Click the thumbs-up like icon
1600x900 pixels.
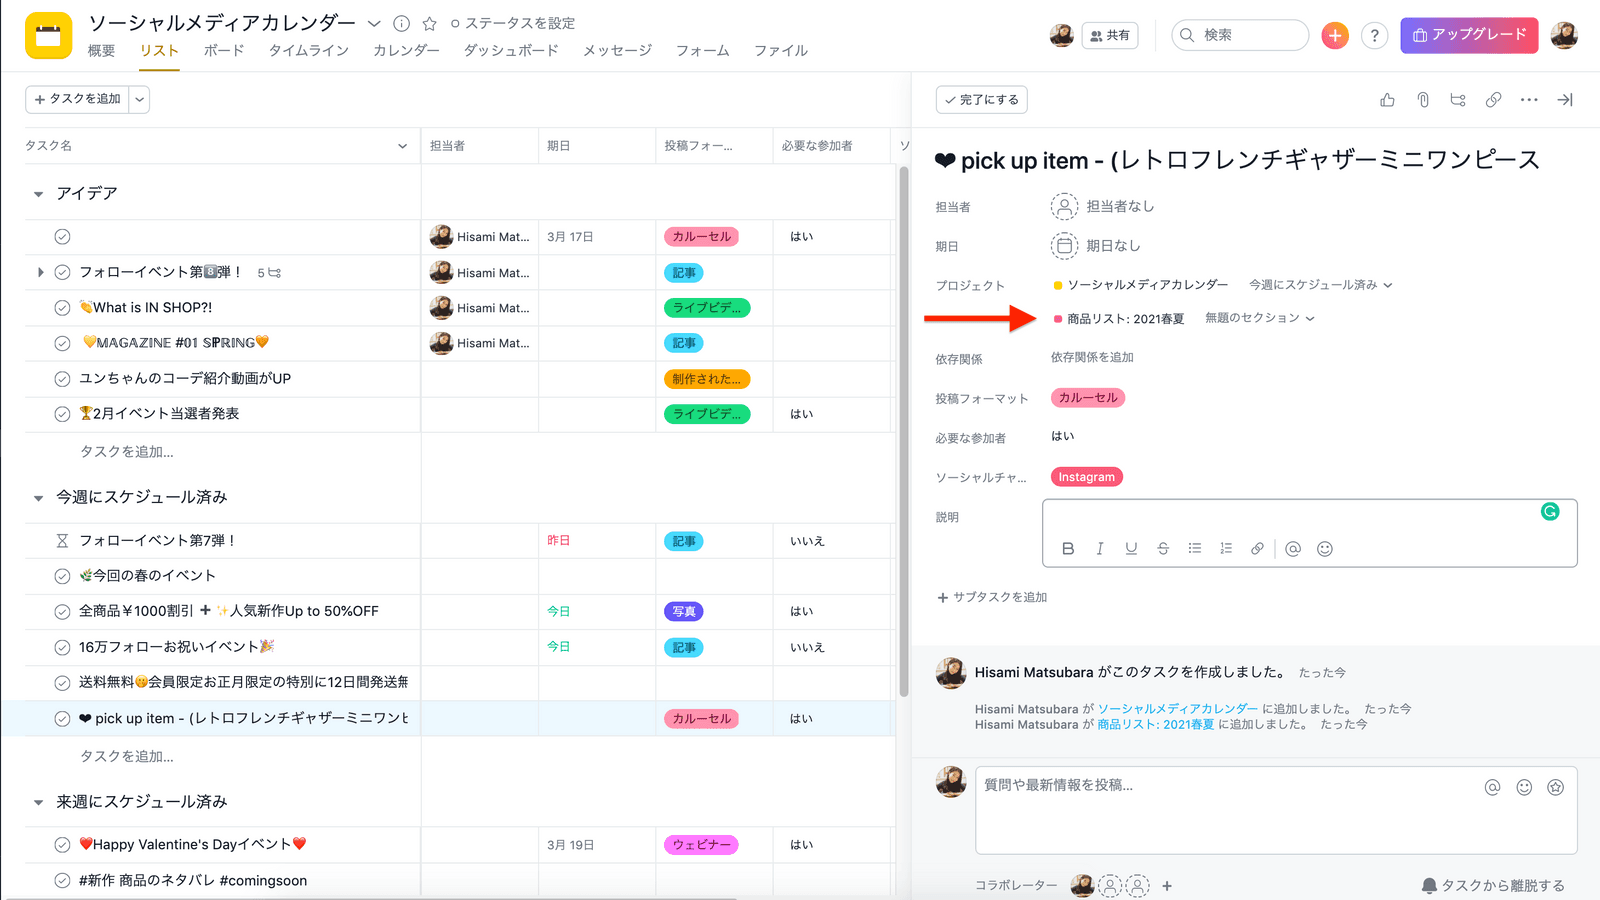tap(1387, 100)
